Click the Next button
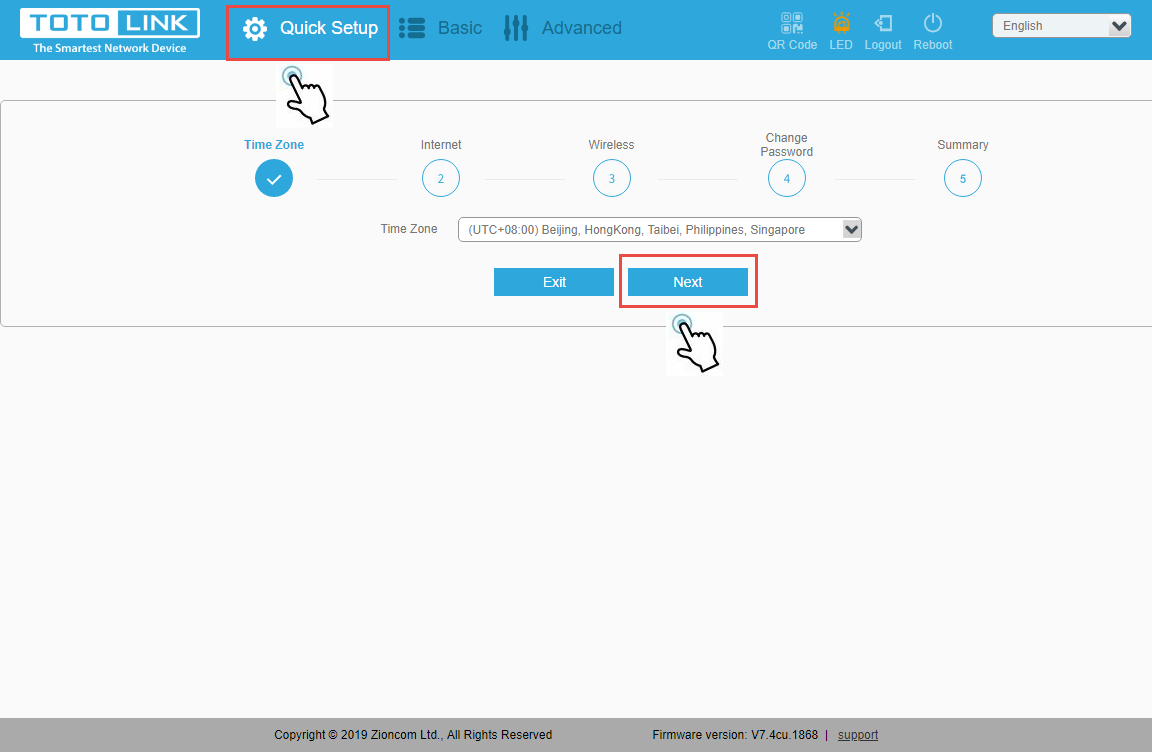The width and height of the screenshot is (1152, 752). tap(688, 282)
